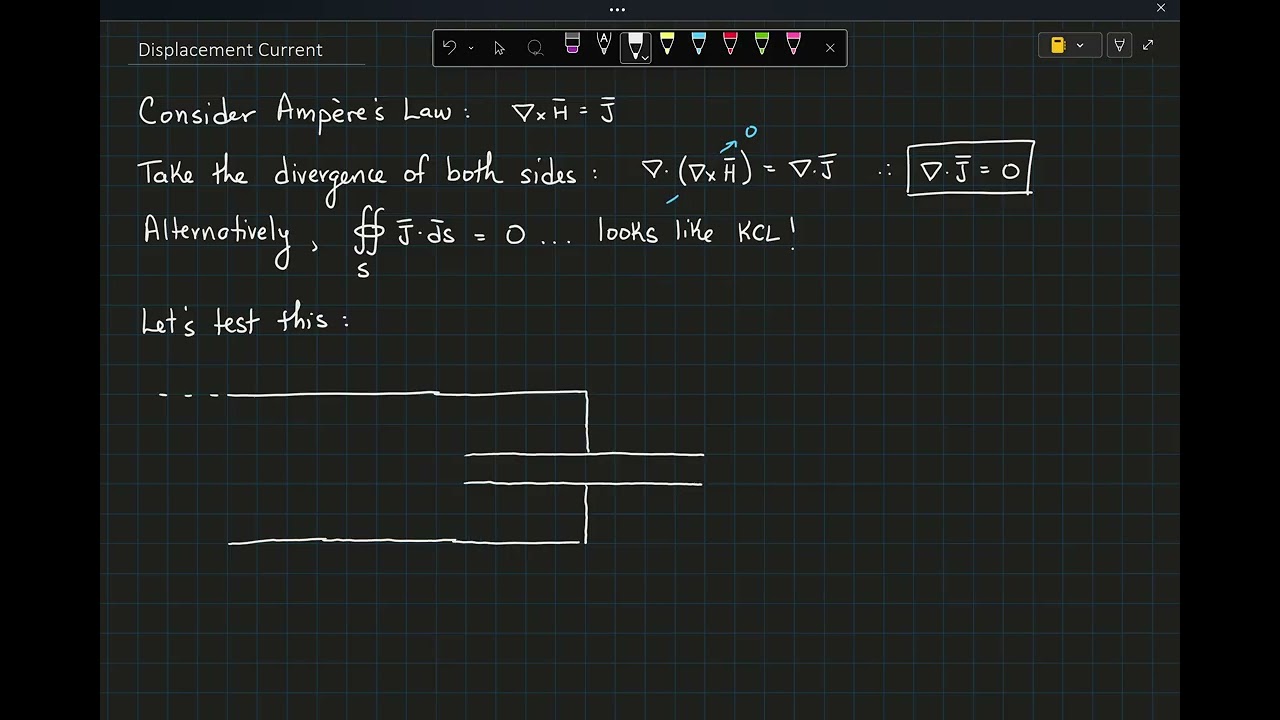
Task: Expand the page to full screen
Action: pyautogui.click(x=1148, y=45)
